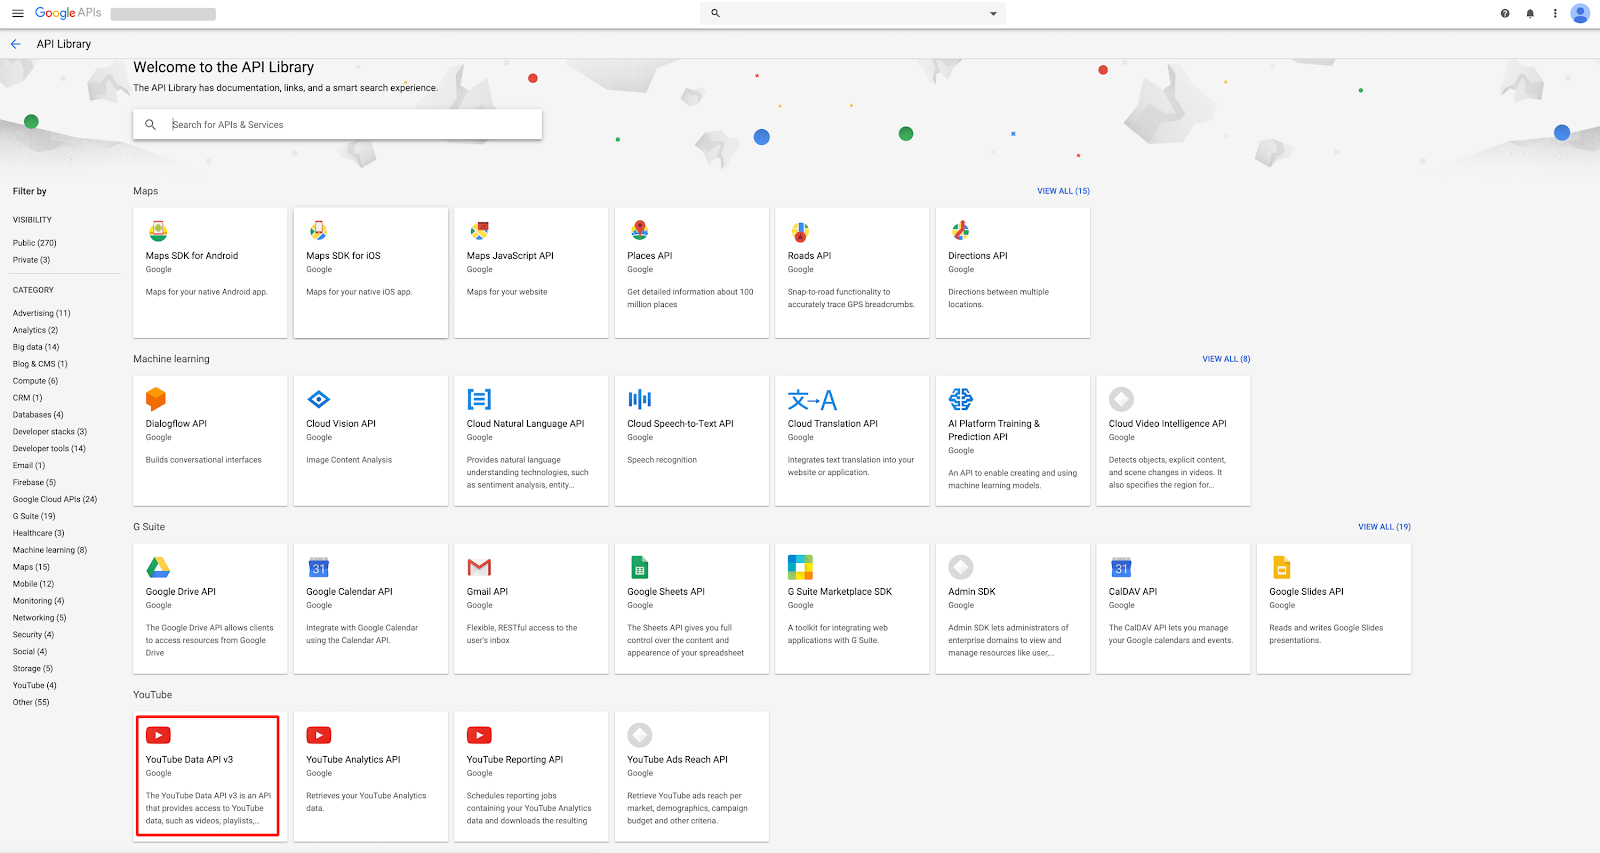Click the Cloud Vision API icon

(319, 400)
